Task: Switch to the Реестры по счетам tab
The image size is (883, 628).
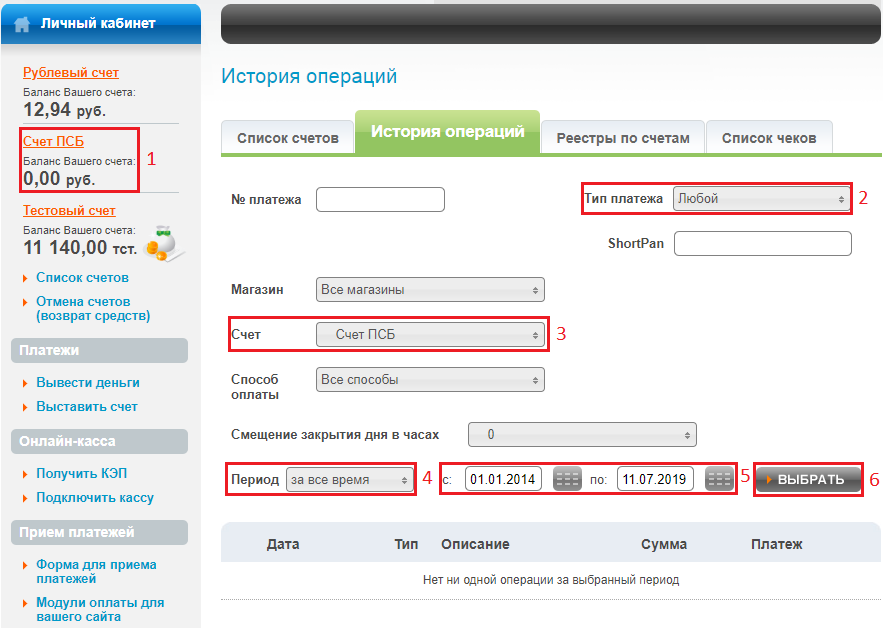Action: pyautogui.click(x=623, y=138)
